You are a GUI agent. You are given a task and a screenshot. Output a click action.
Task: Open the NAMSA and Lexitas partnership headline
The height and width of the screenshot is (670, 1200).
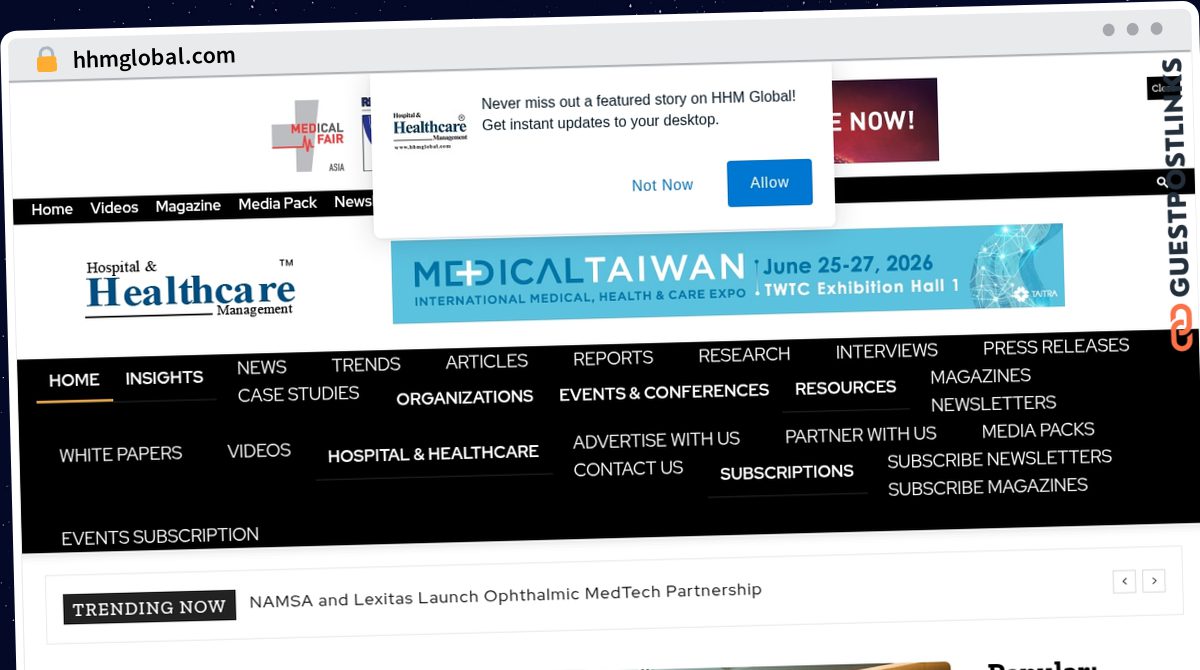point(505,595)
